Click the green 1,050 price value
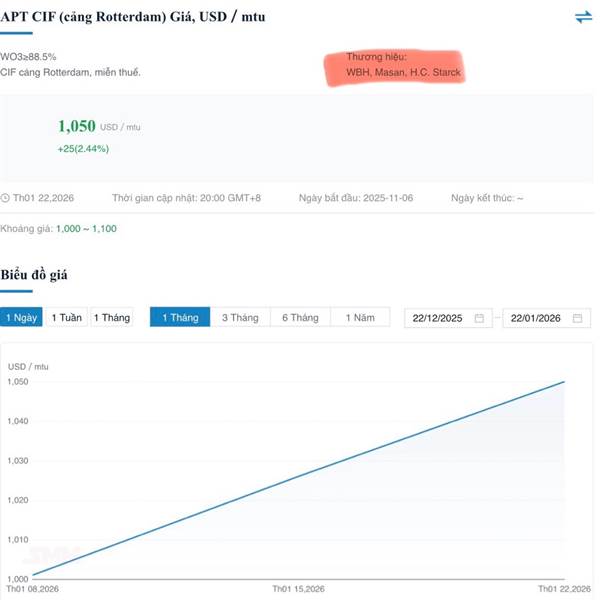This screenshot has width=600, height=600. pyautogui.click(x=77, y=126)
